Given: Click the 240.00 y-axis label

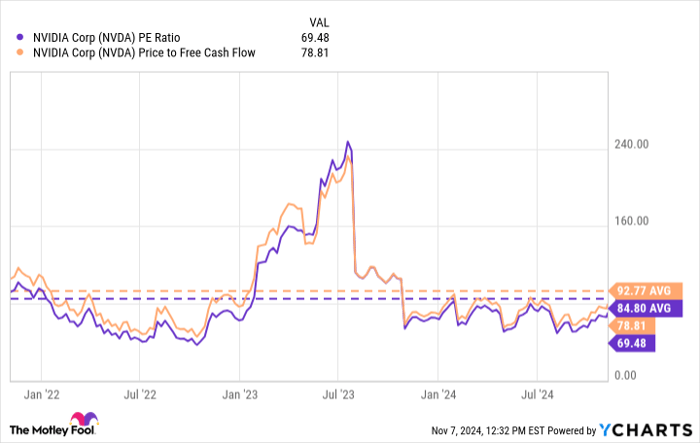Looking at the screenshot, I should (x=633, y=144).
